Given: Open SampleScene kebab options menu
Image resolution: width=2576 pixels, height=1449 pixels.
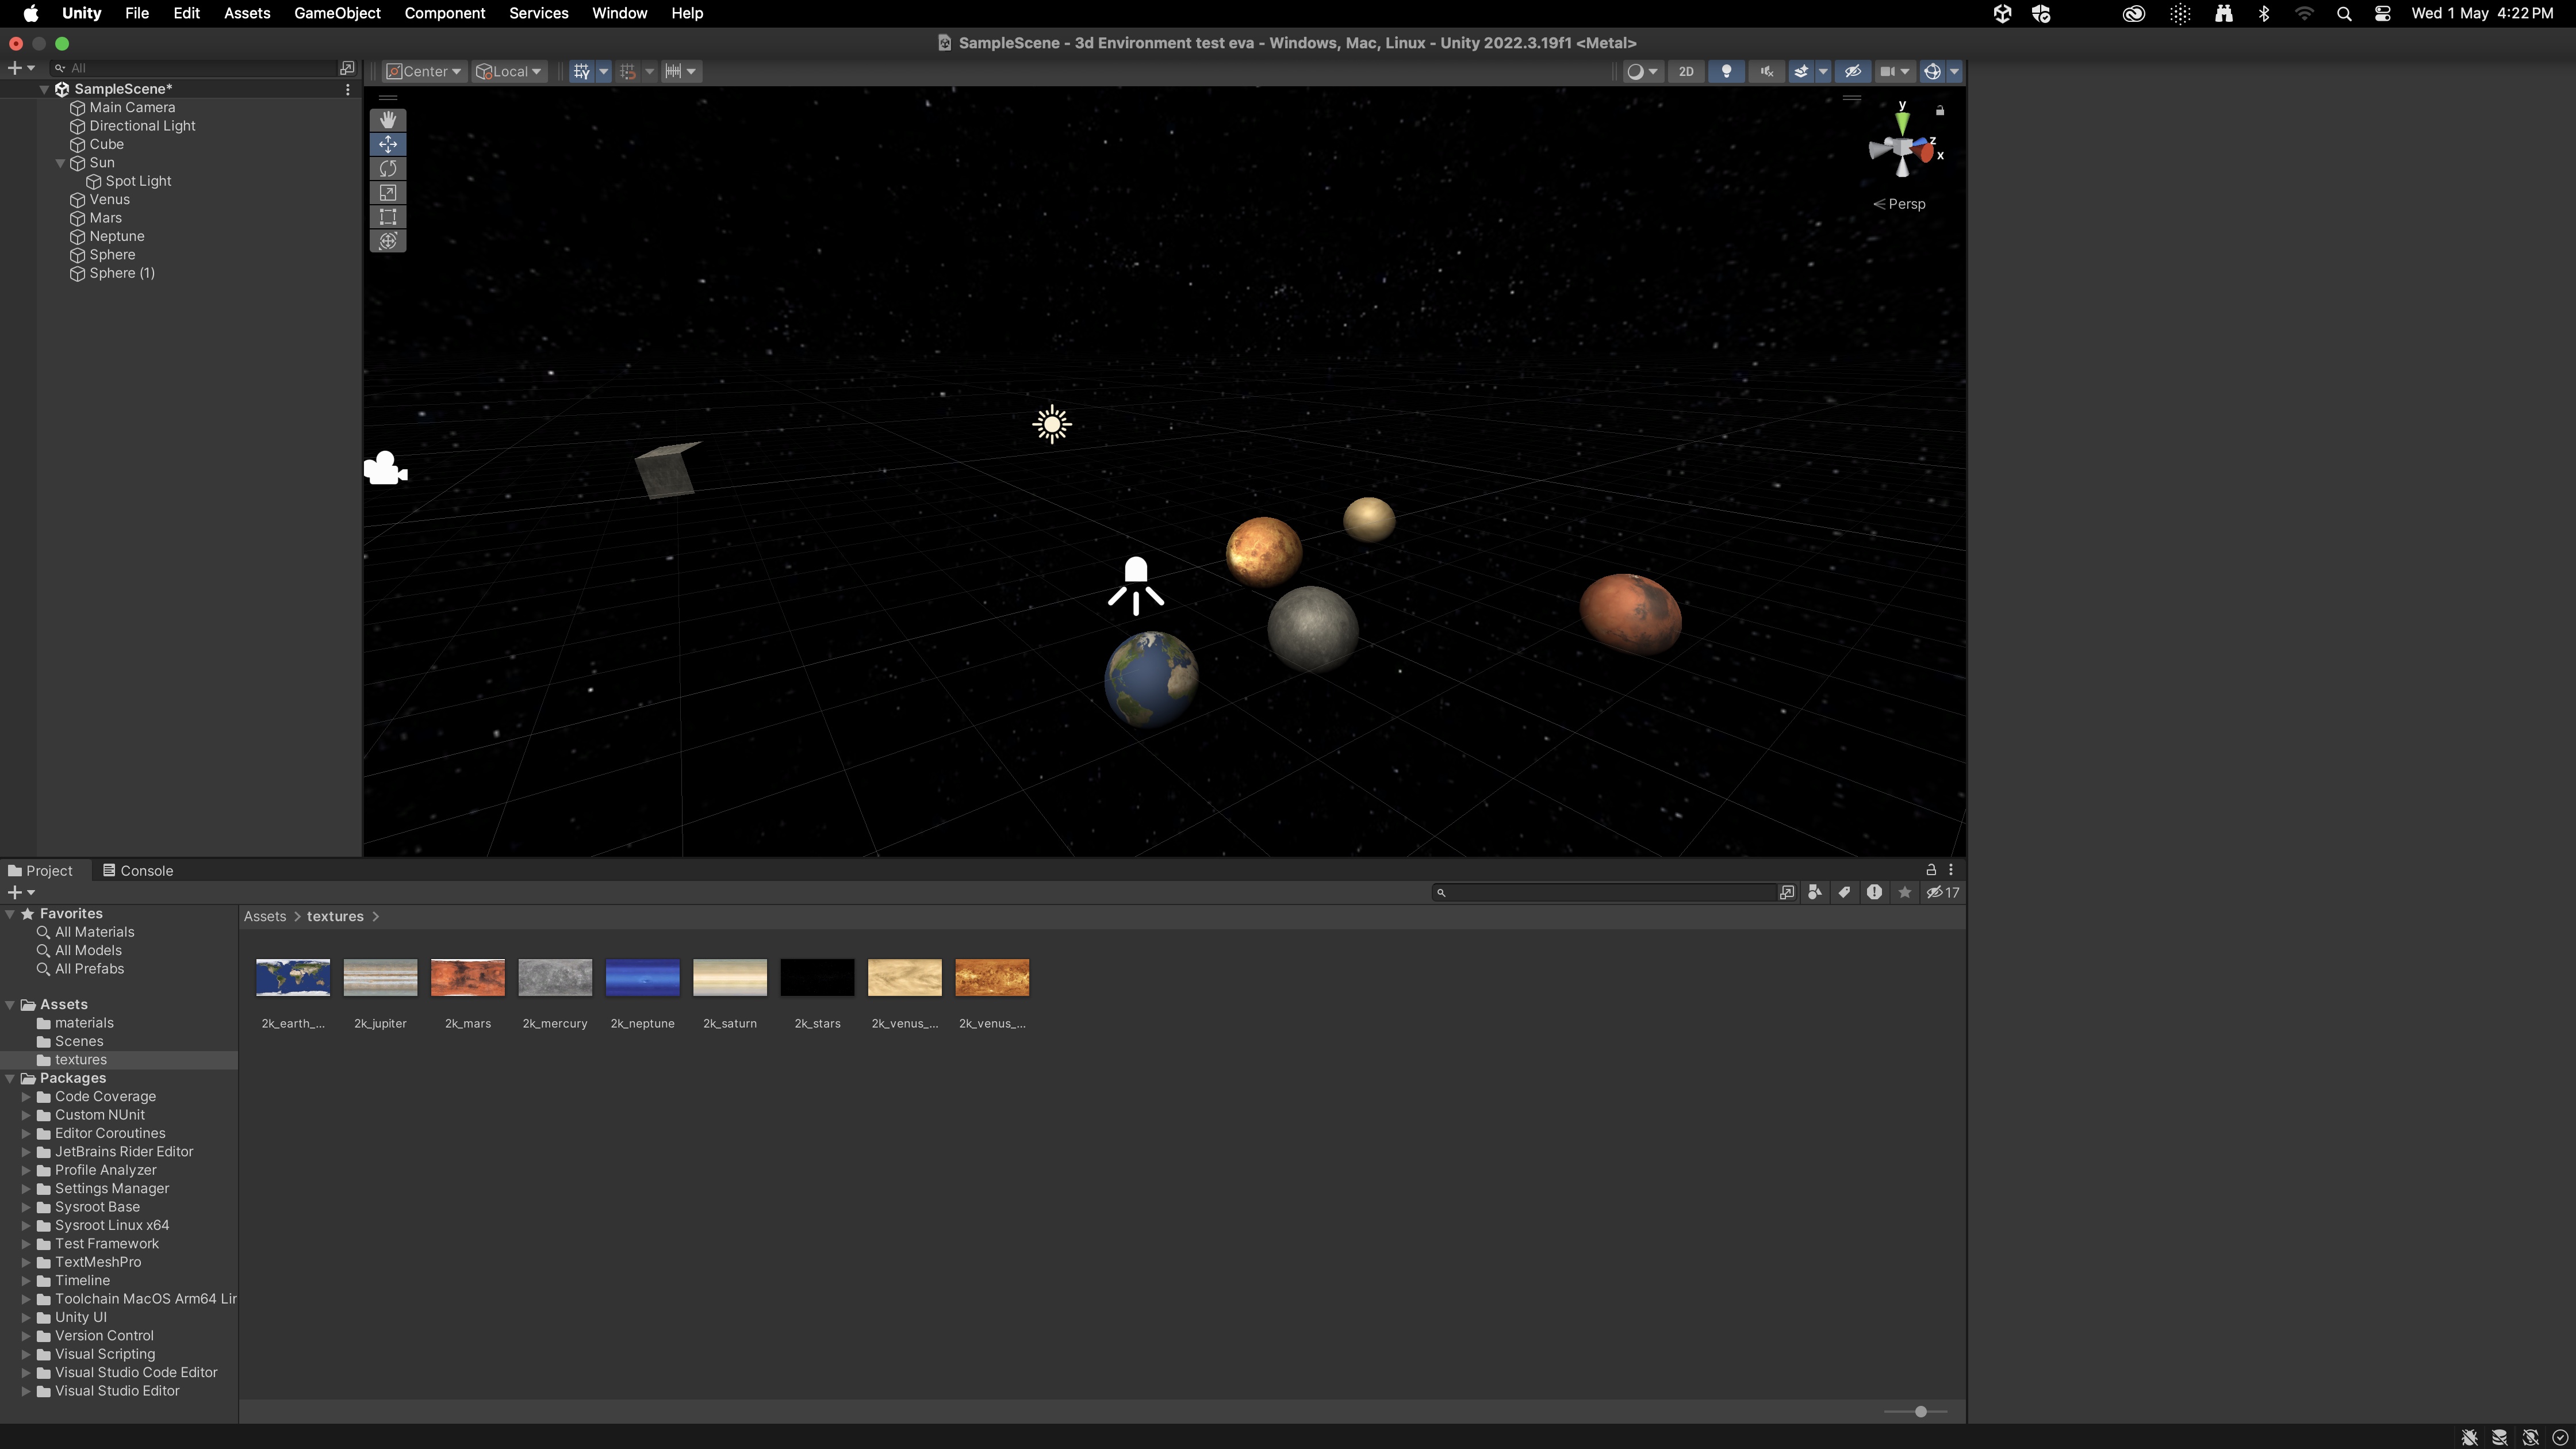Looking at the screenshot, I should (347, 89).
